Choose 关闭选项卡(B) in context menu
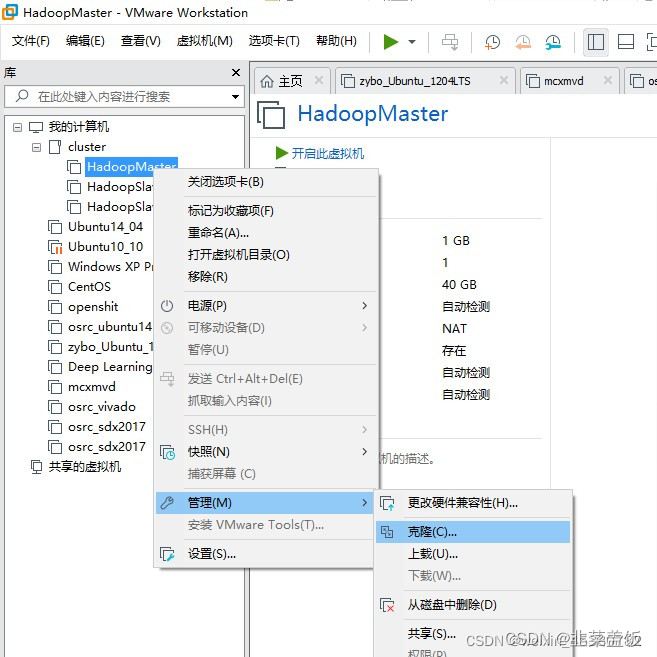The height and width of the screenshot is (657, 657). (x=266, y=182)
